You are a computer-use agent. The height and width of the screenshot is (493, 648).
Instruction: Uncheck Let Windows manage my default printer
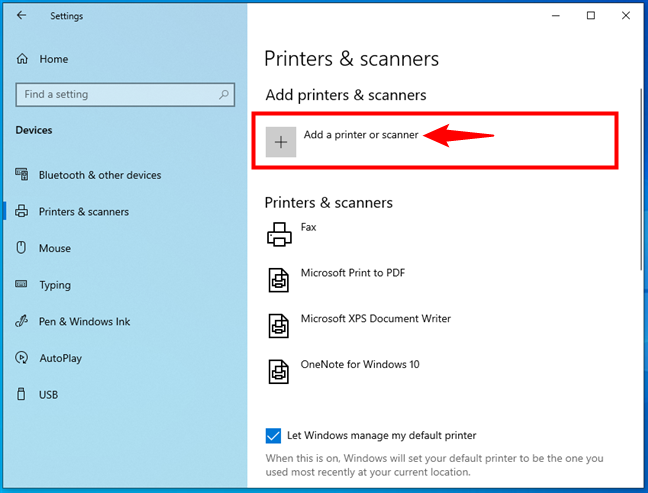click(x=273, y=436)
